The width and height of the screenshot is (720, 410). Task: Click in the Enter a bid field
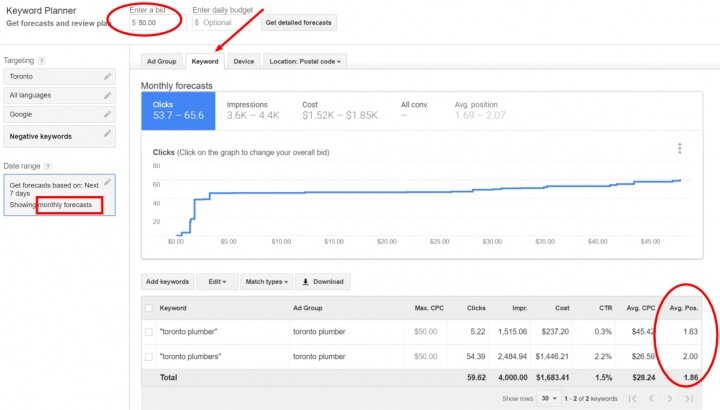coord(158,22)
